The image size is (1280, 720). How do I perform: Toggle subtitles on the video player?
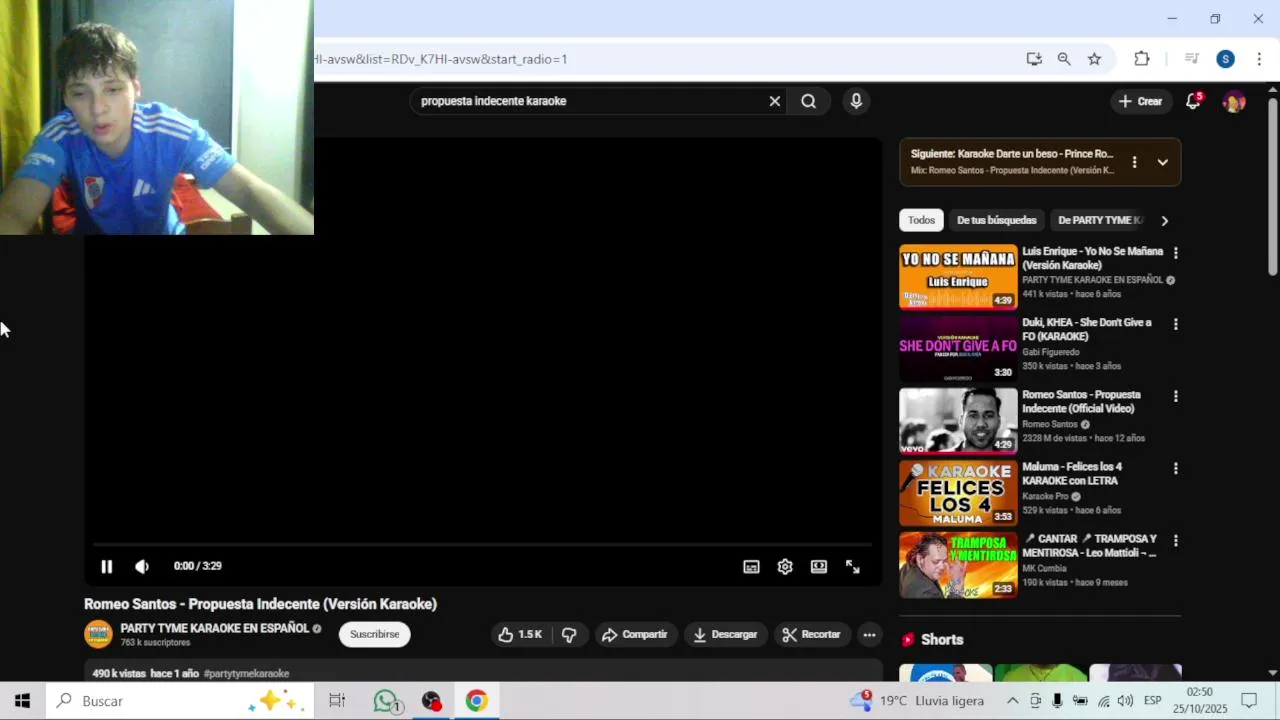751,566
